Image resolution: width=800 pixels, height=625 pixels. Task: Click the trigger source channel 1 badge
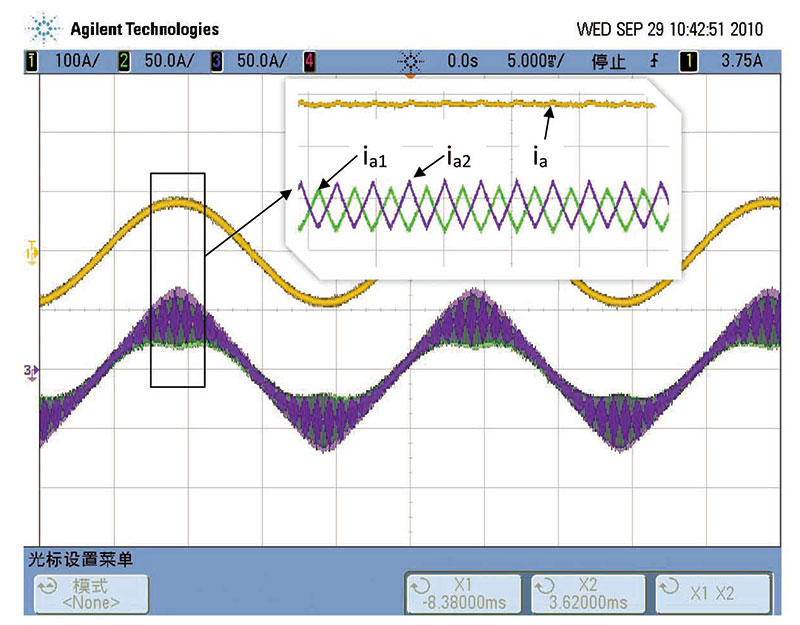[688, 62]
